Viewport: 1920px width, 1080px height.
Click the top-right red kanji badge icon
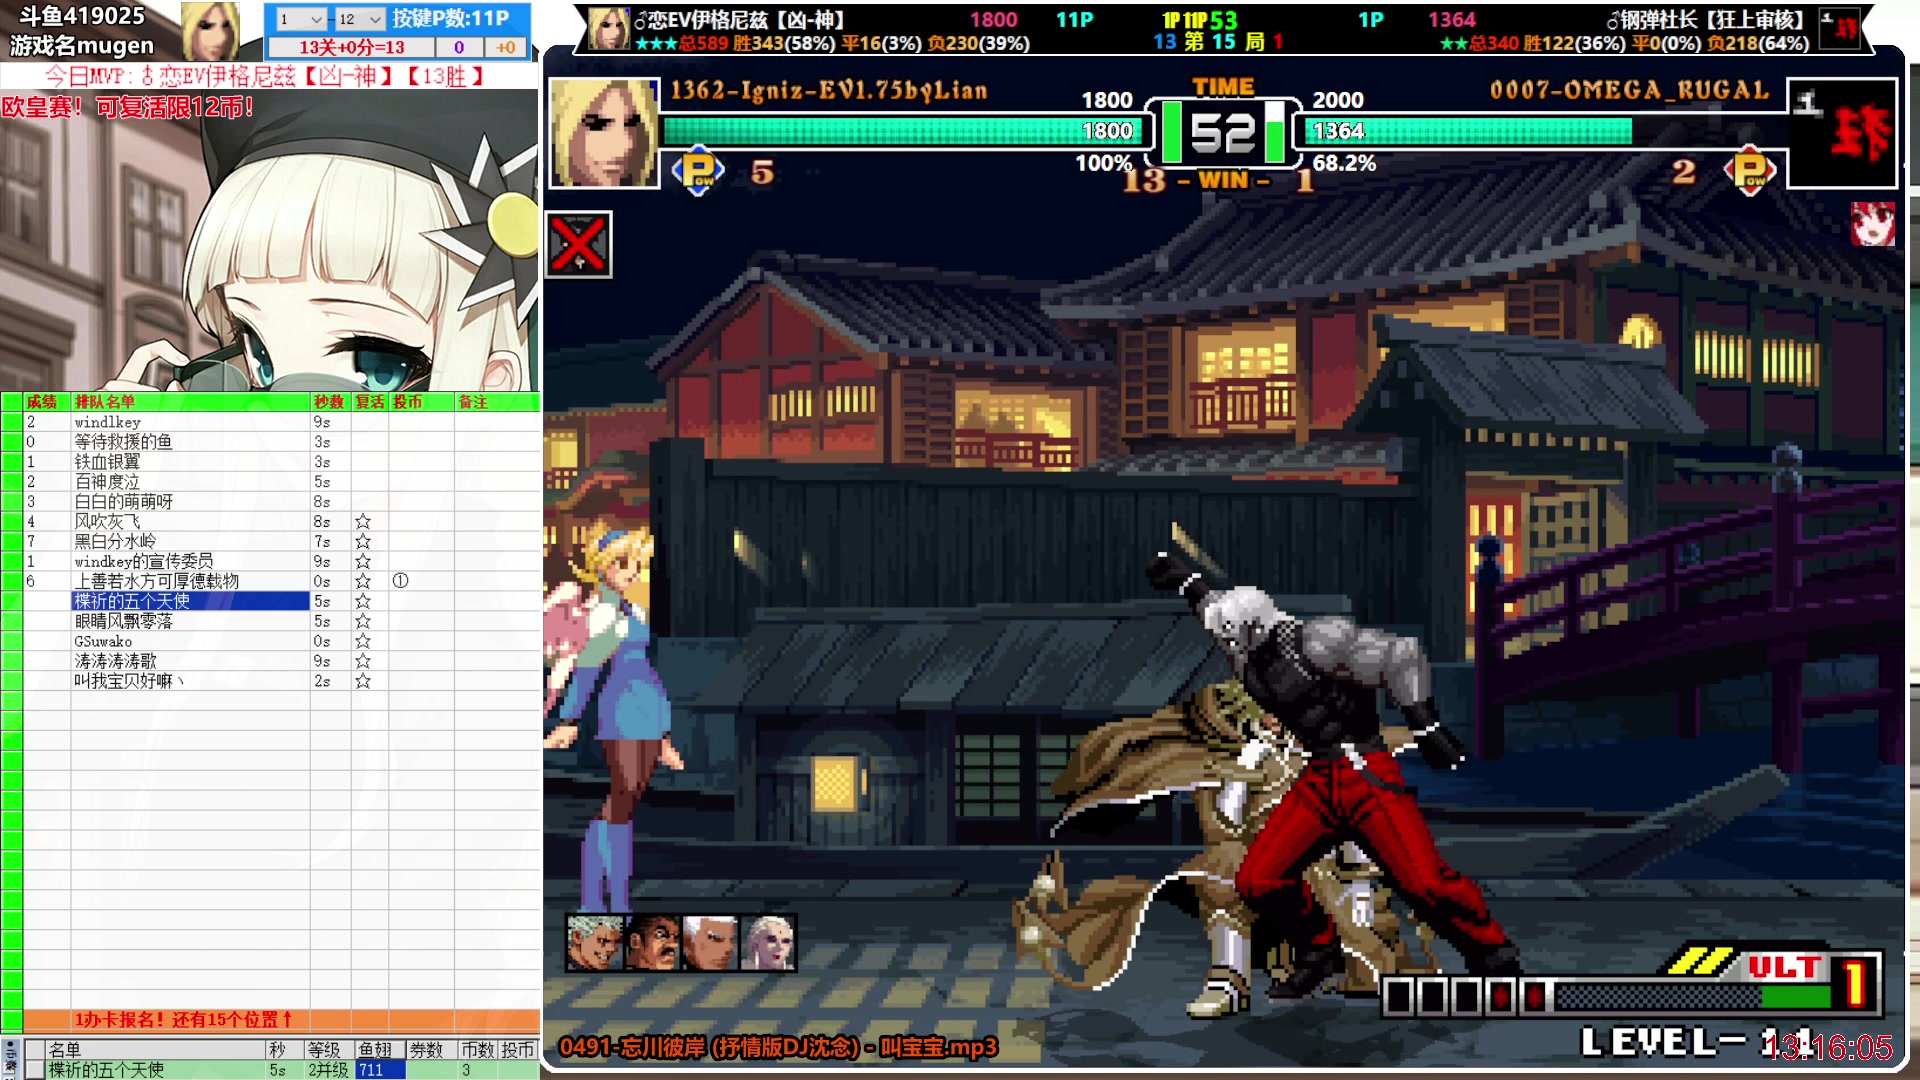click(1840, 28)
